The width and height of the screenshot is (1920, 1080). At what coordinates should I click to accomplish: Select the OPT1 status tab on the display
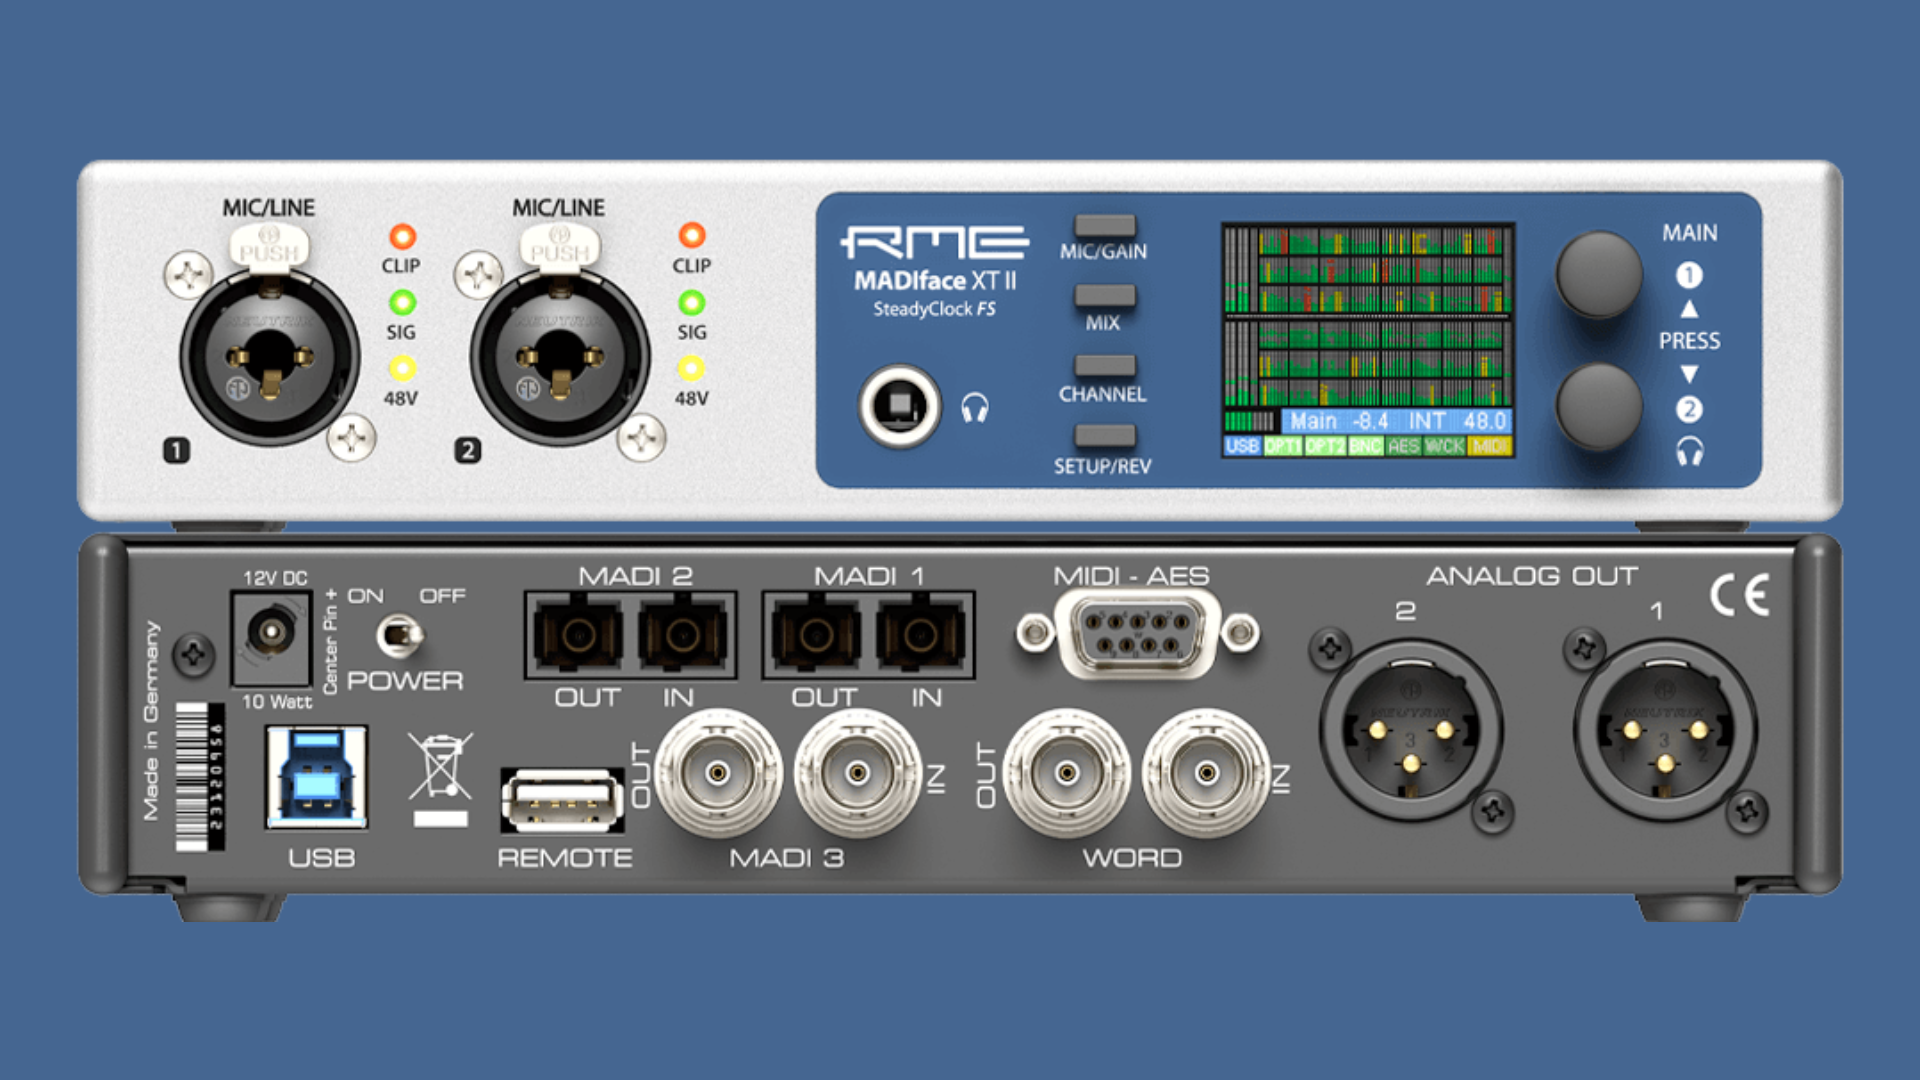(1283, 447)
